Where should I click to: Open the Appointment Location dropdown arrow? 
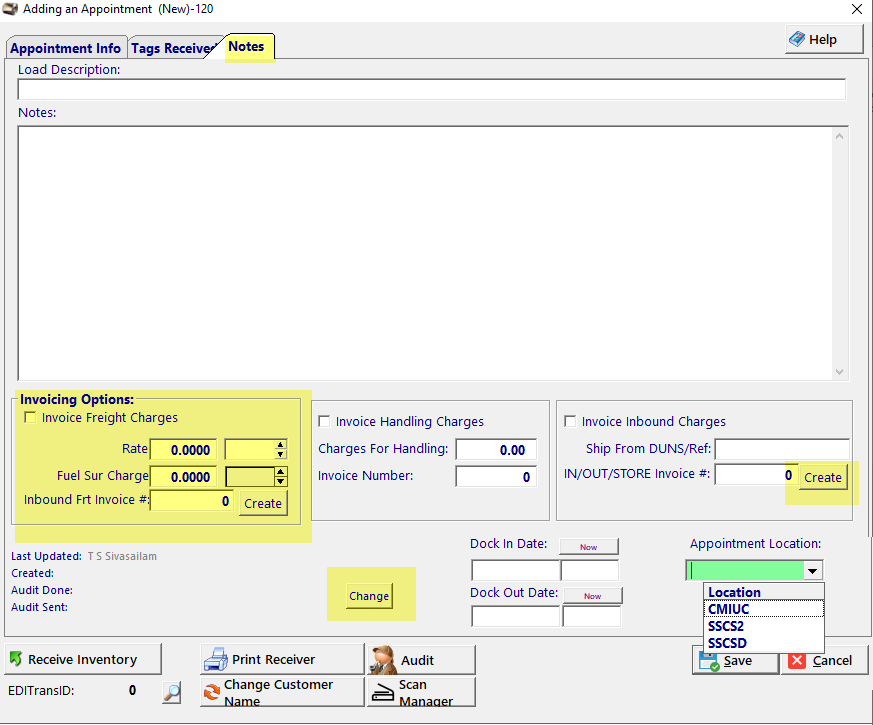click(813, 570)
